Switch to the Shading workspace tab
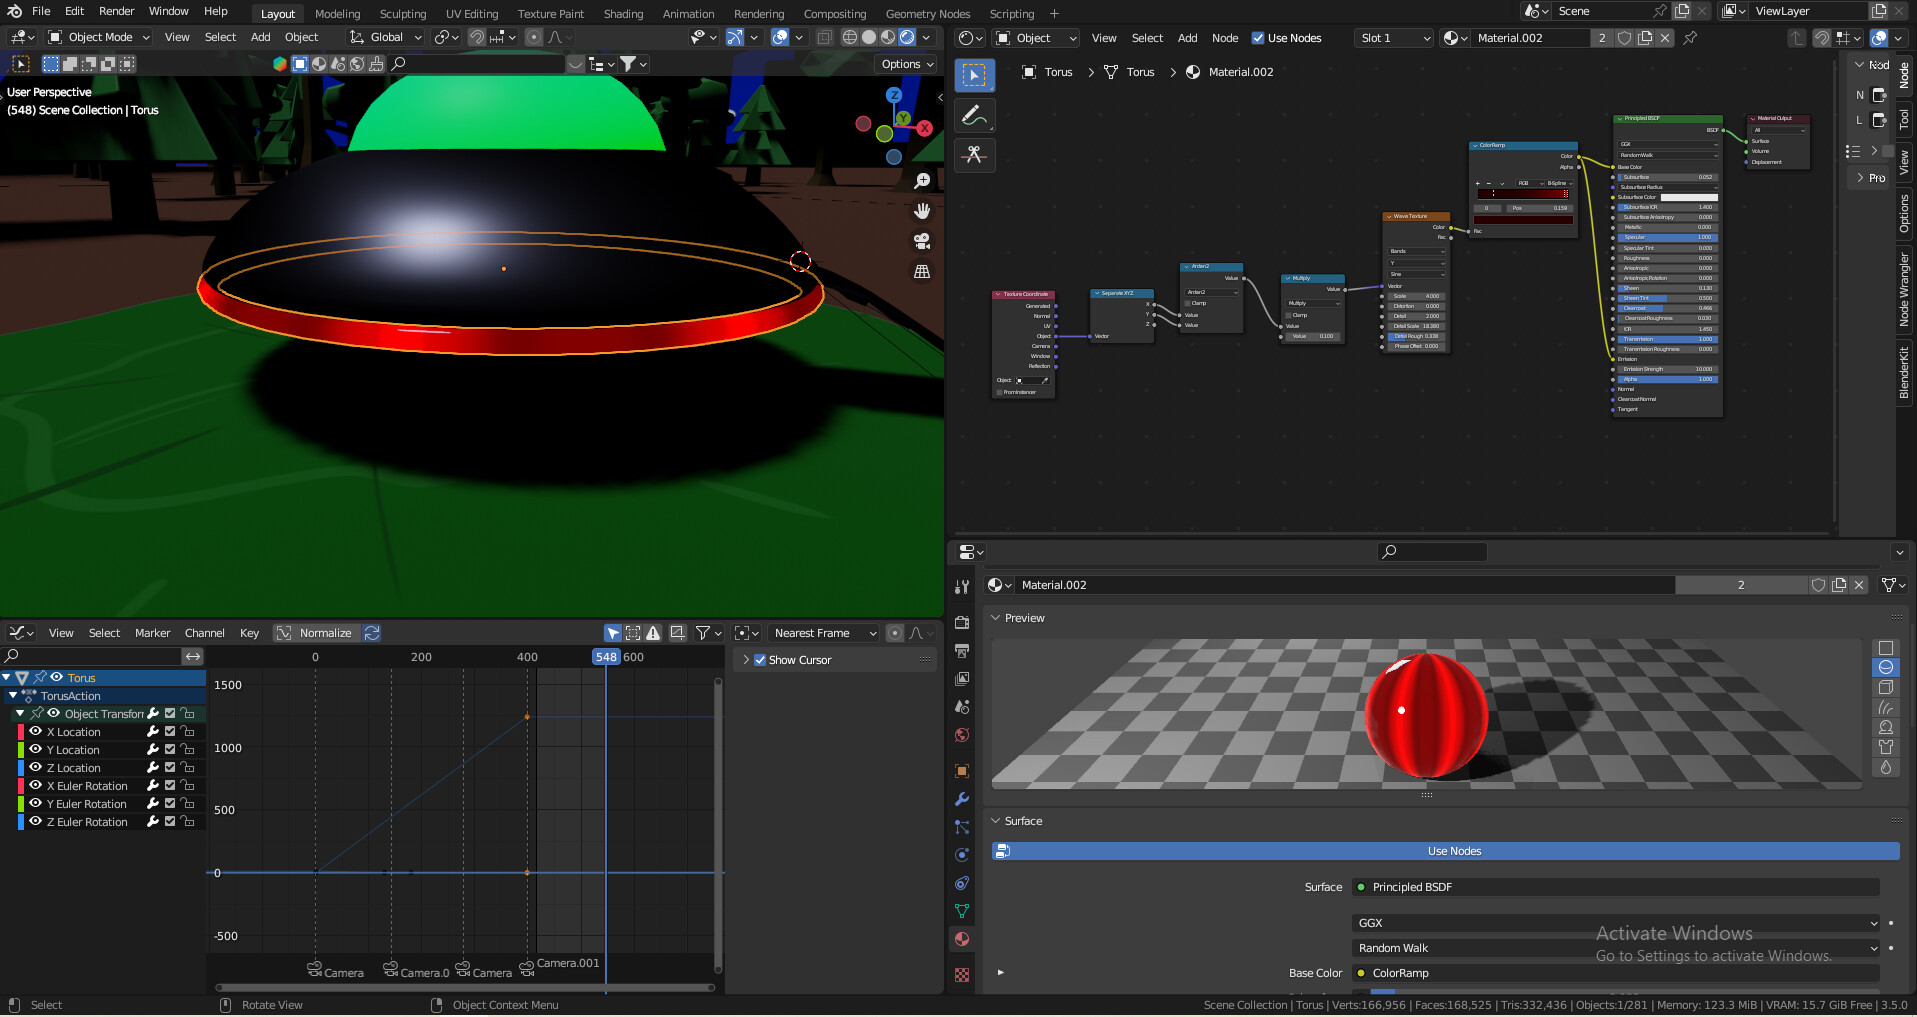 point(623,14)
